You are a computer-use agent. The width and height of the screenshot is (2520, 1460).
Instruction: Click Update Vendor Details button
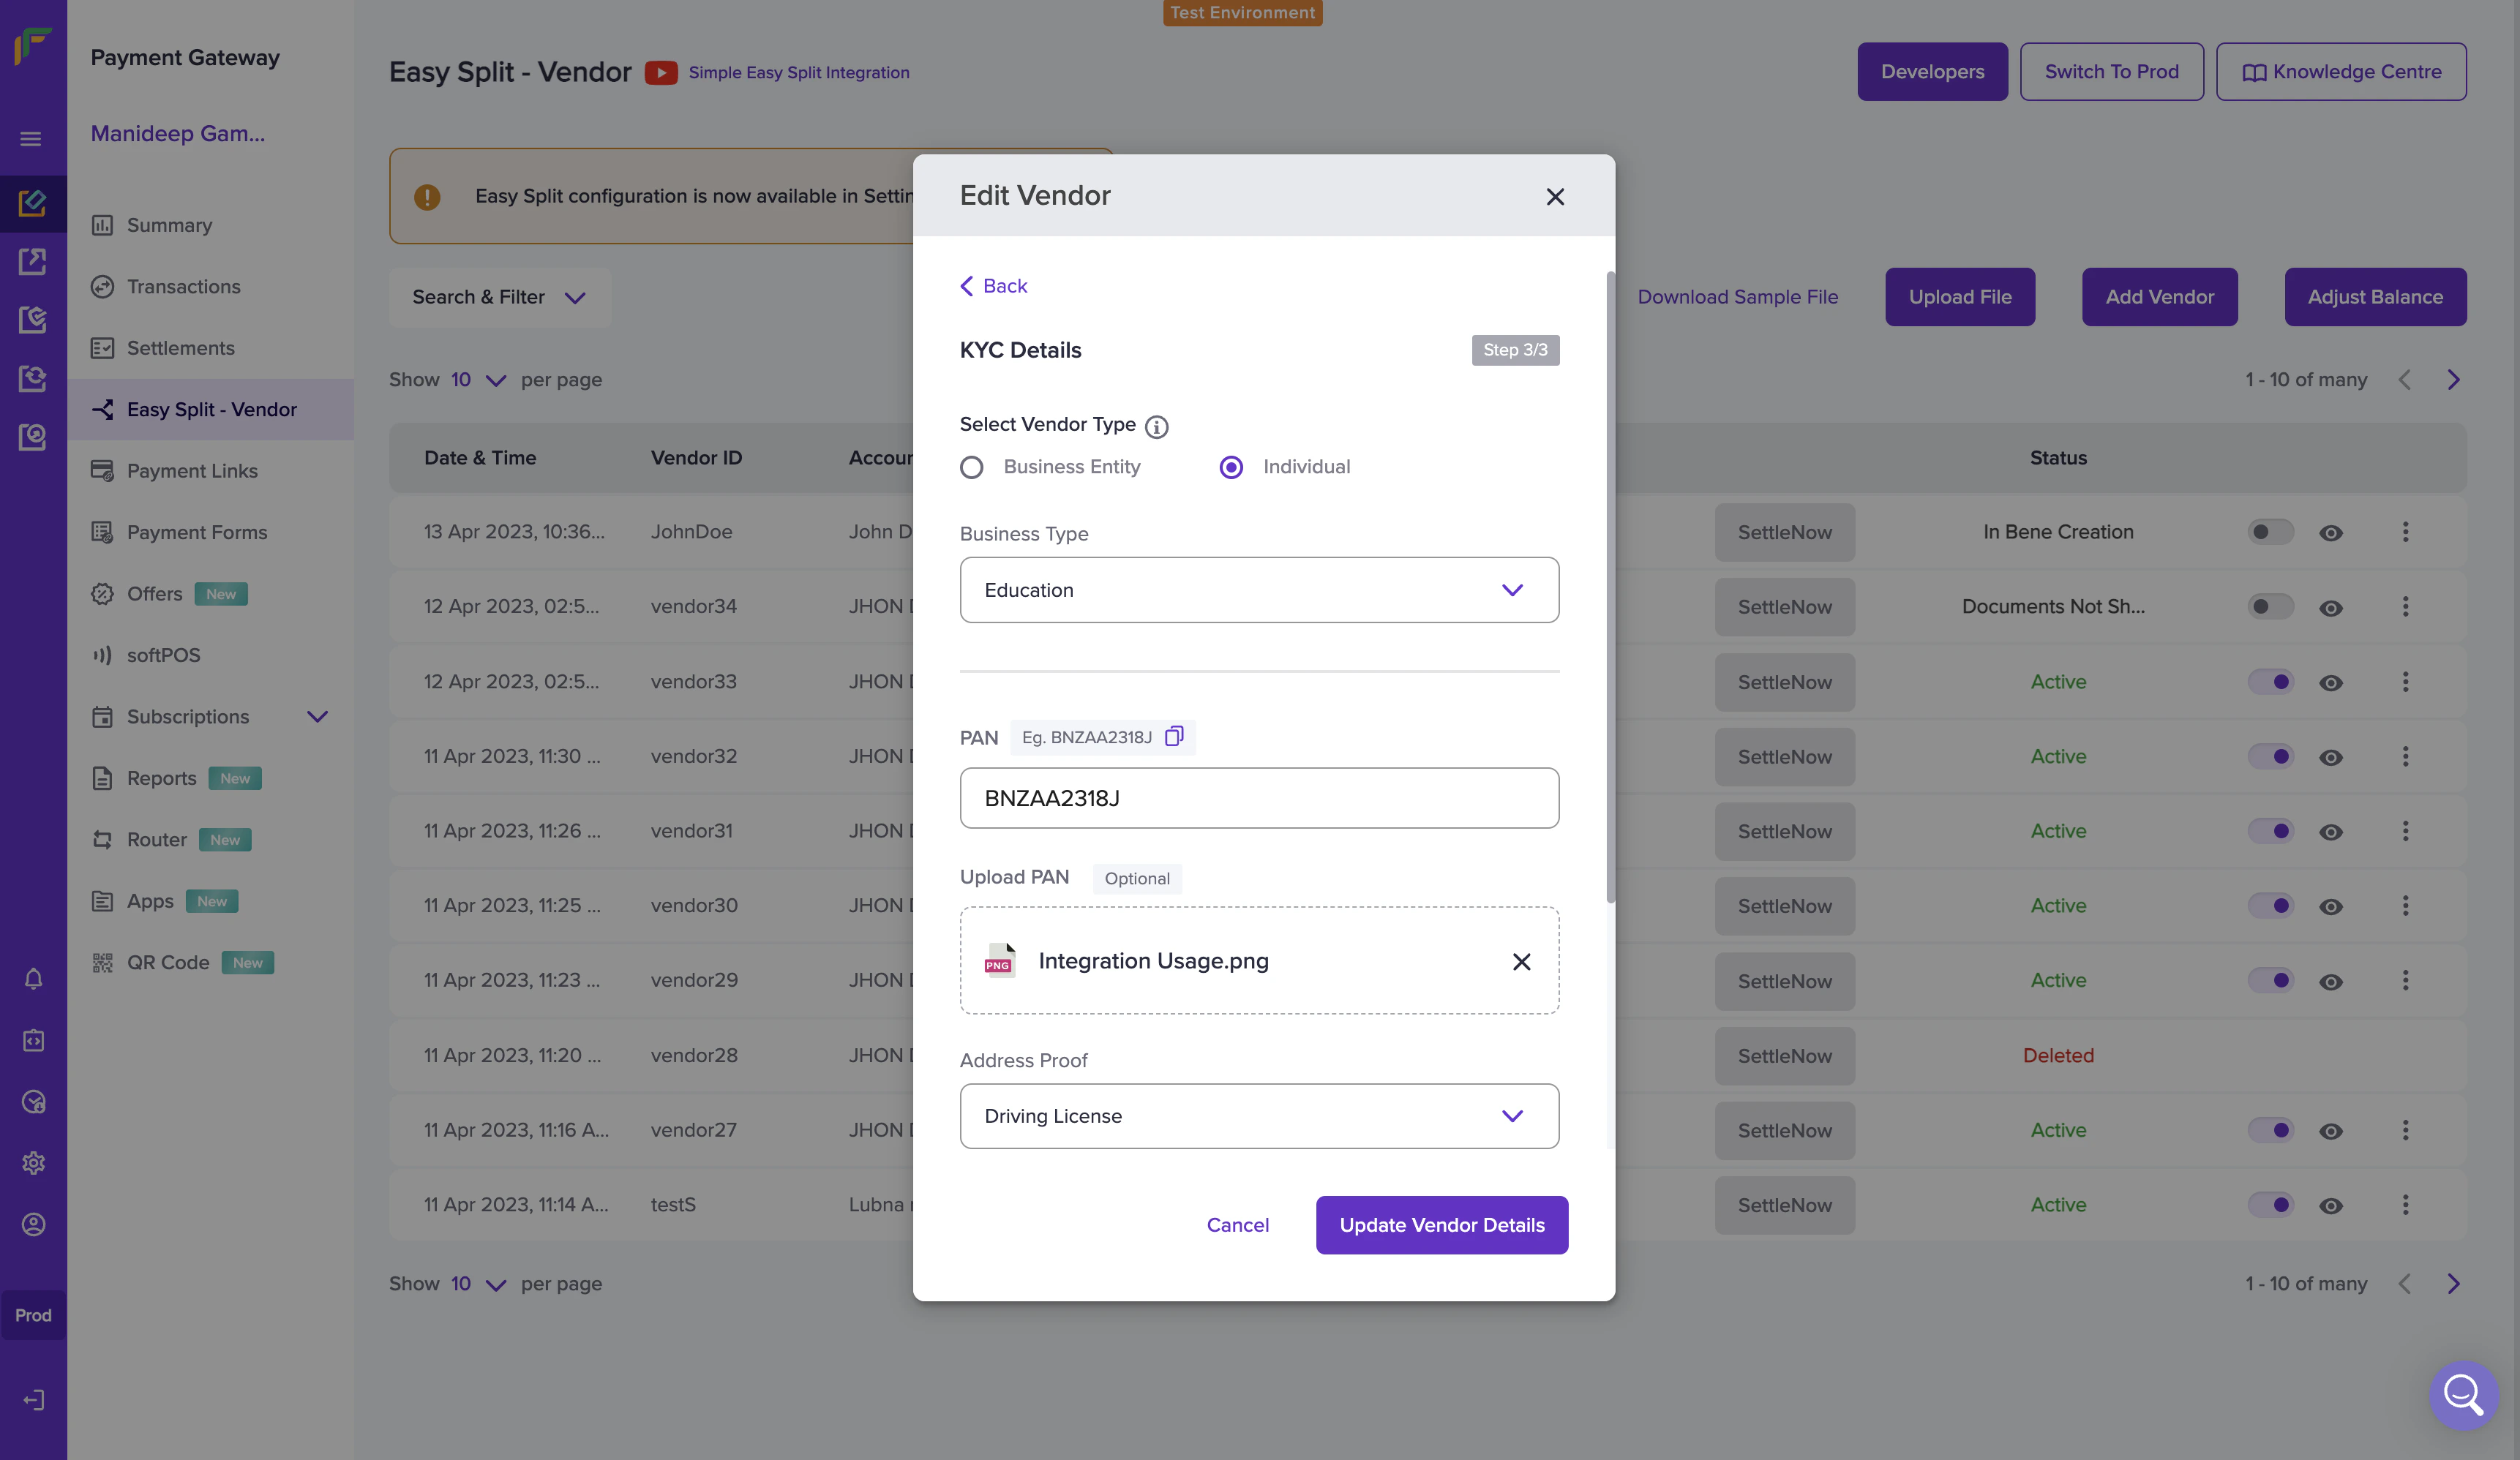pyautogui.click(x=1441, y=1225)
